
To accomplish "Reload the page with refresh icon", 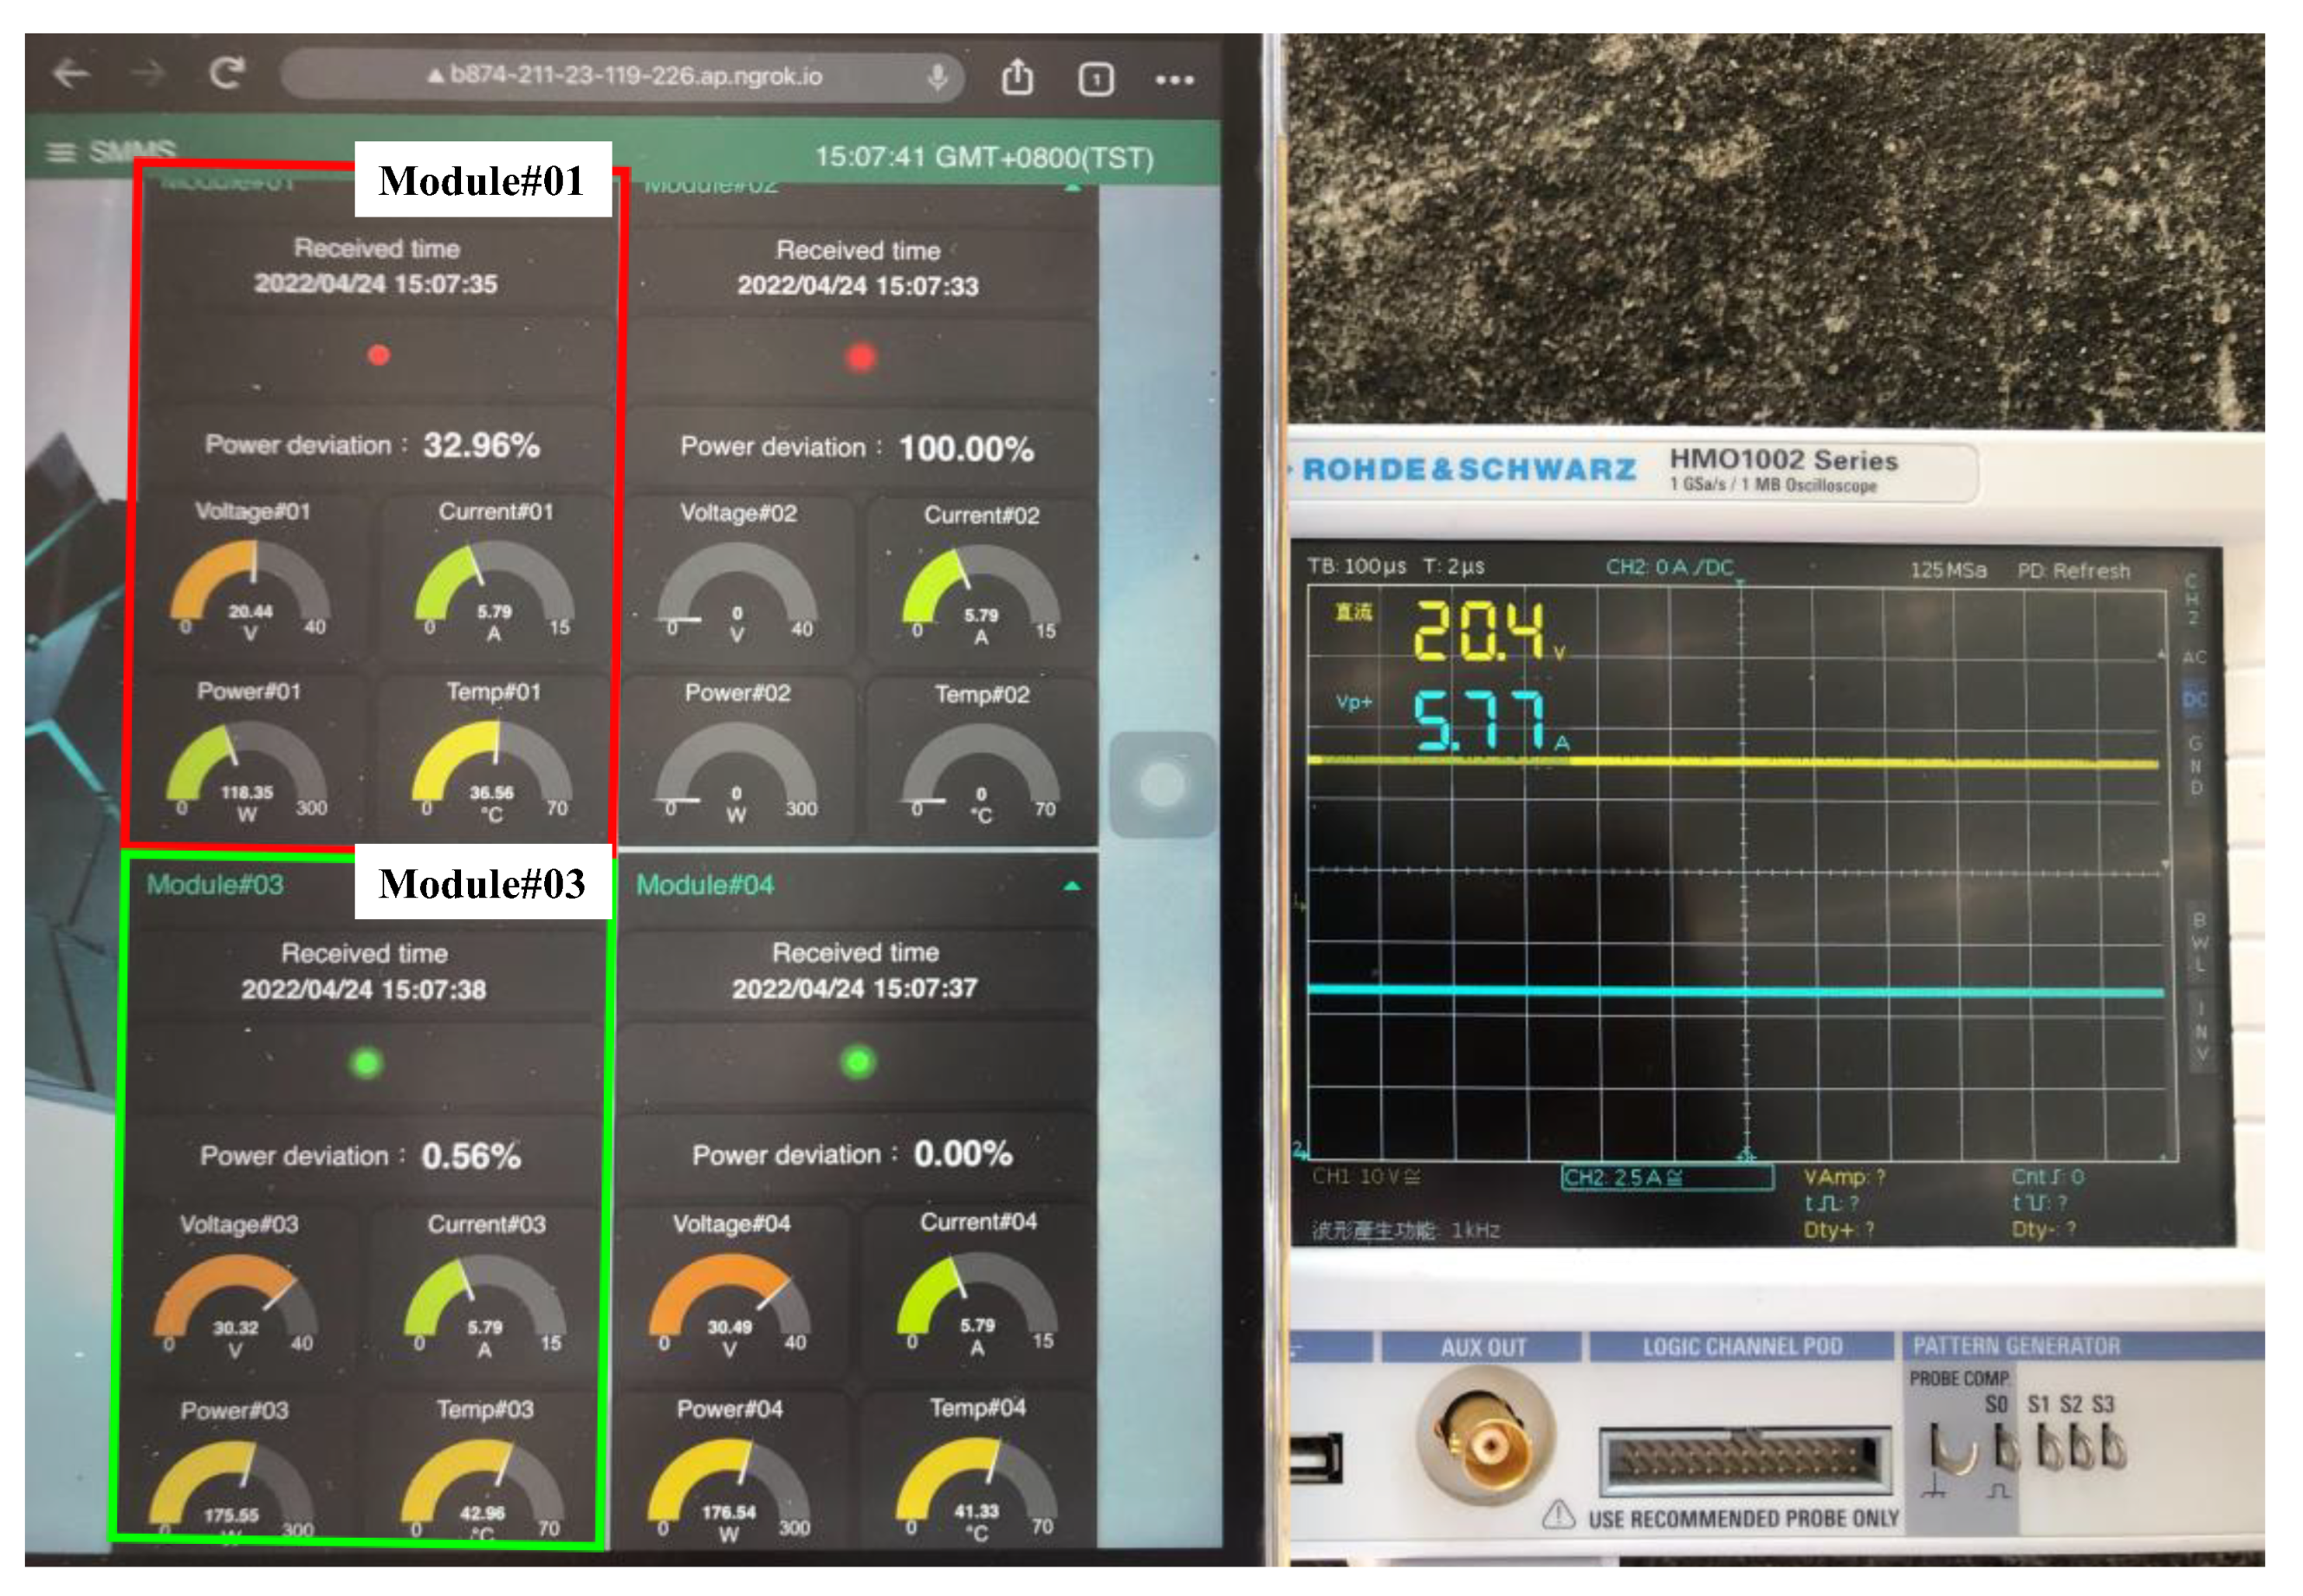I will pyautogui.click(x=226, y=73).
